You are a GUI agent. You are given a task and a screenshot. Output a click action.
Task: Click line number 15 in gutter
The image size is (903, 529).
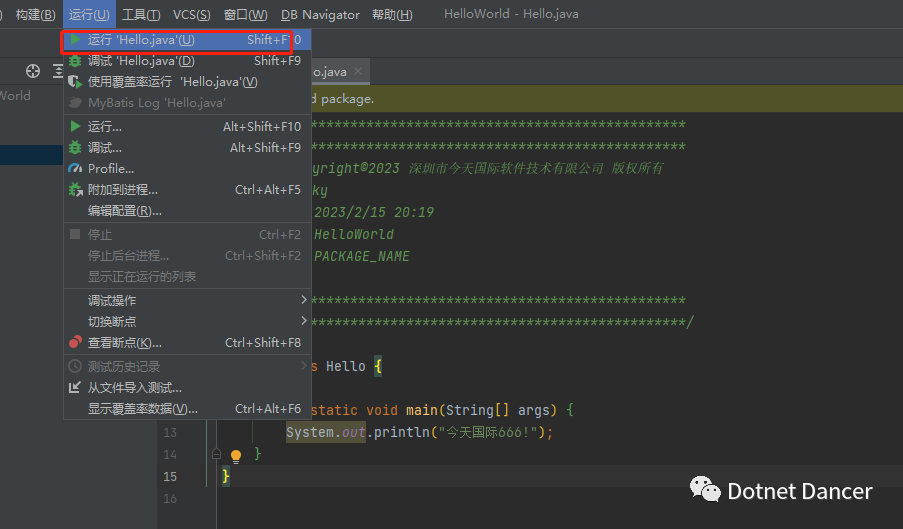pyautogui.click(x=170, y=477)
